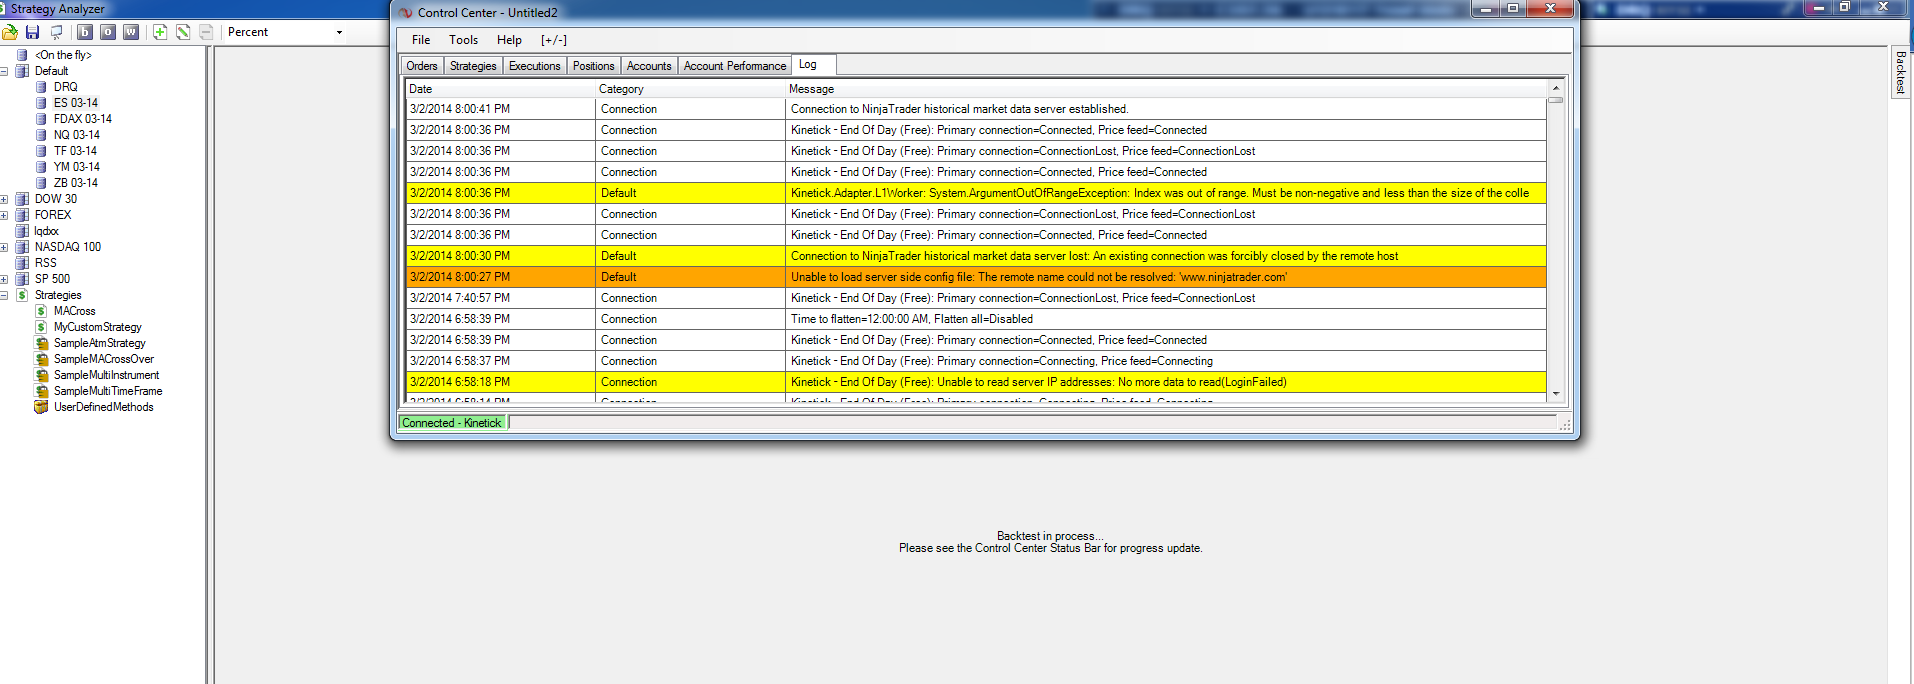Screen dimensions: 1914x684
Task: Select the 'o' optimize toolbar button
Action: coord(108,32)
